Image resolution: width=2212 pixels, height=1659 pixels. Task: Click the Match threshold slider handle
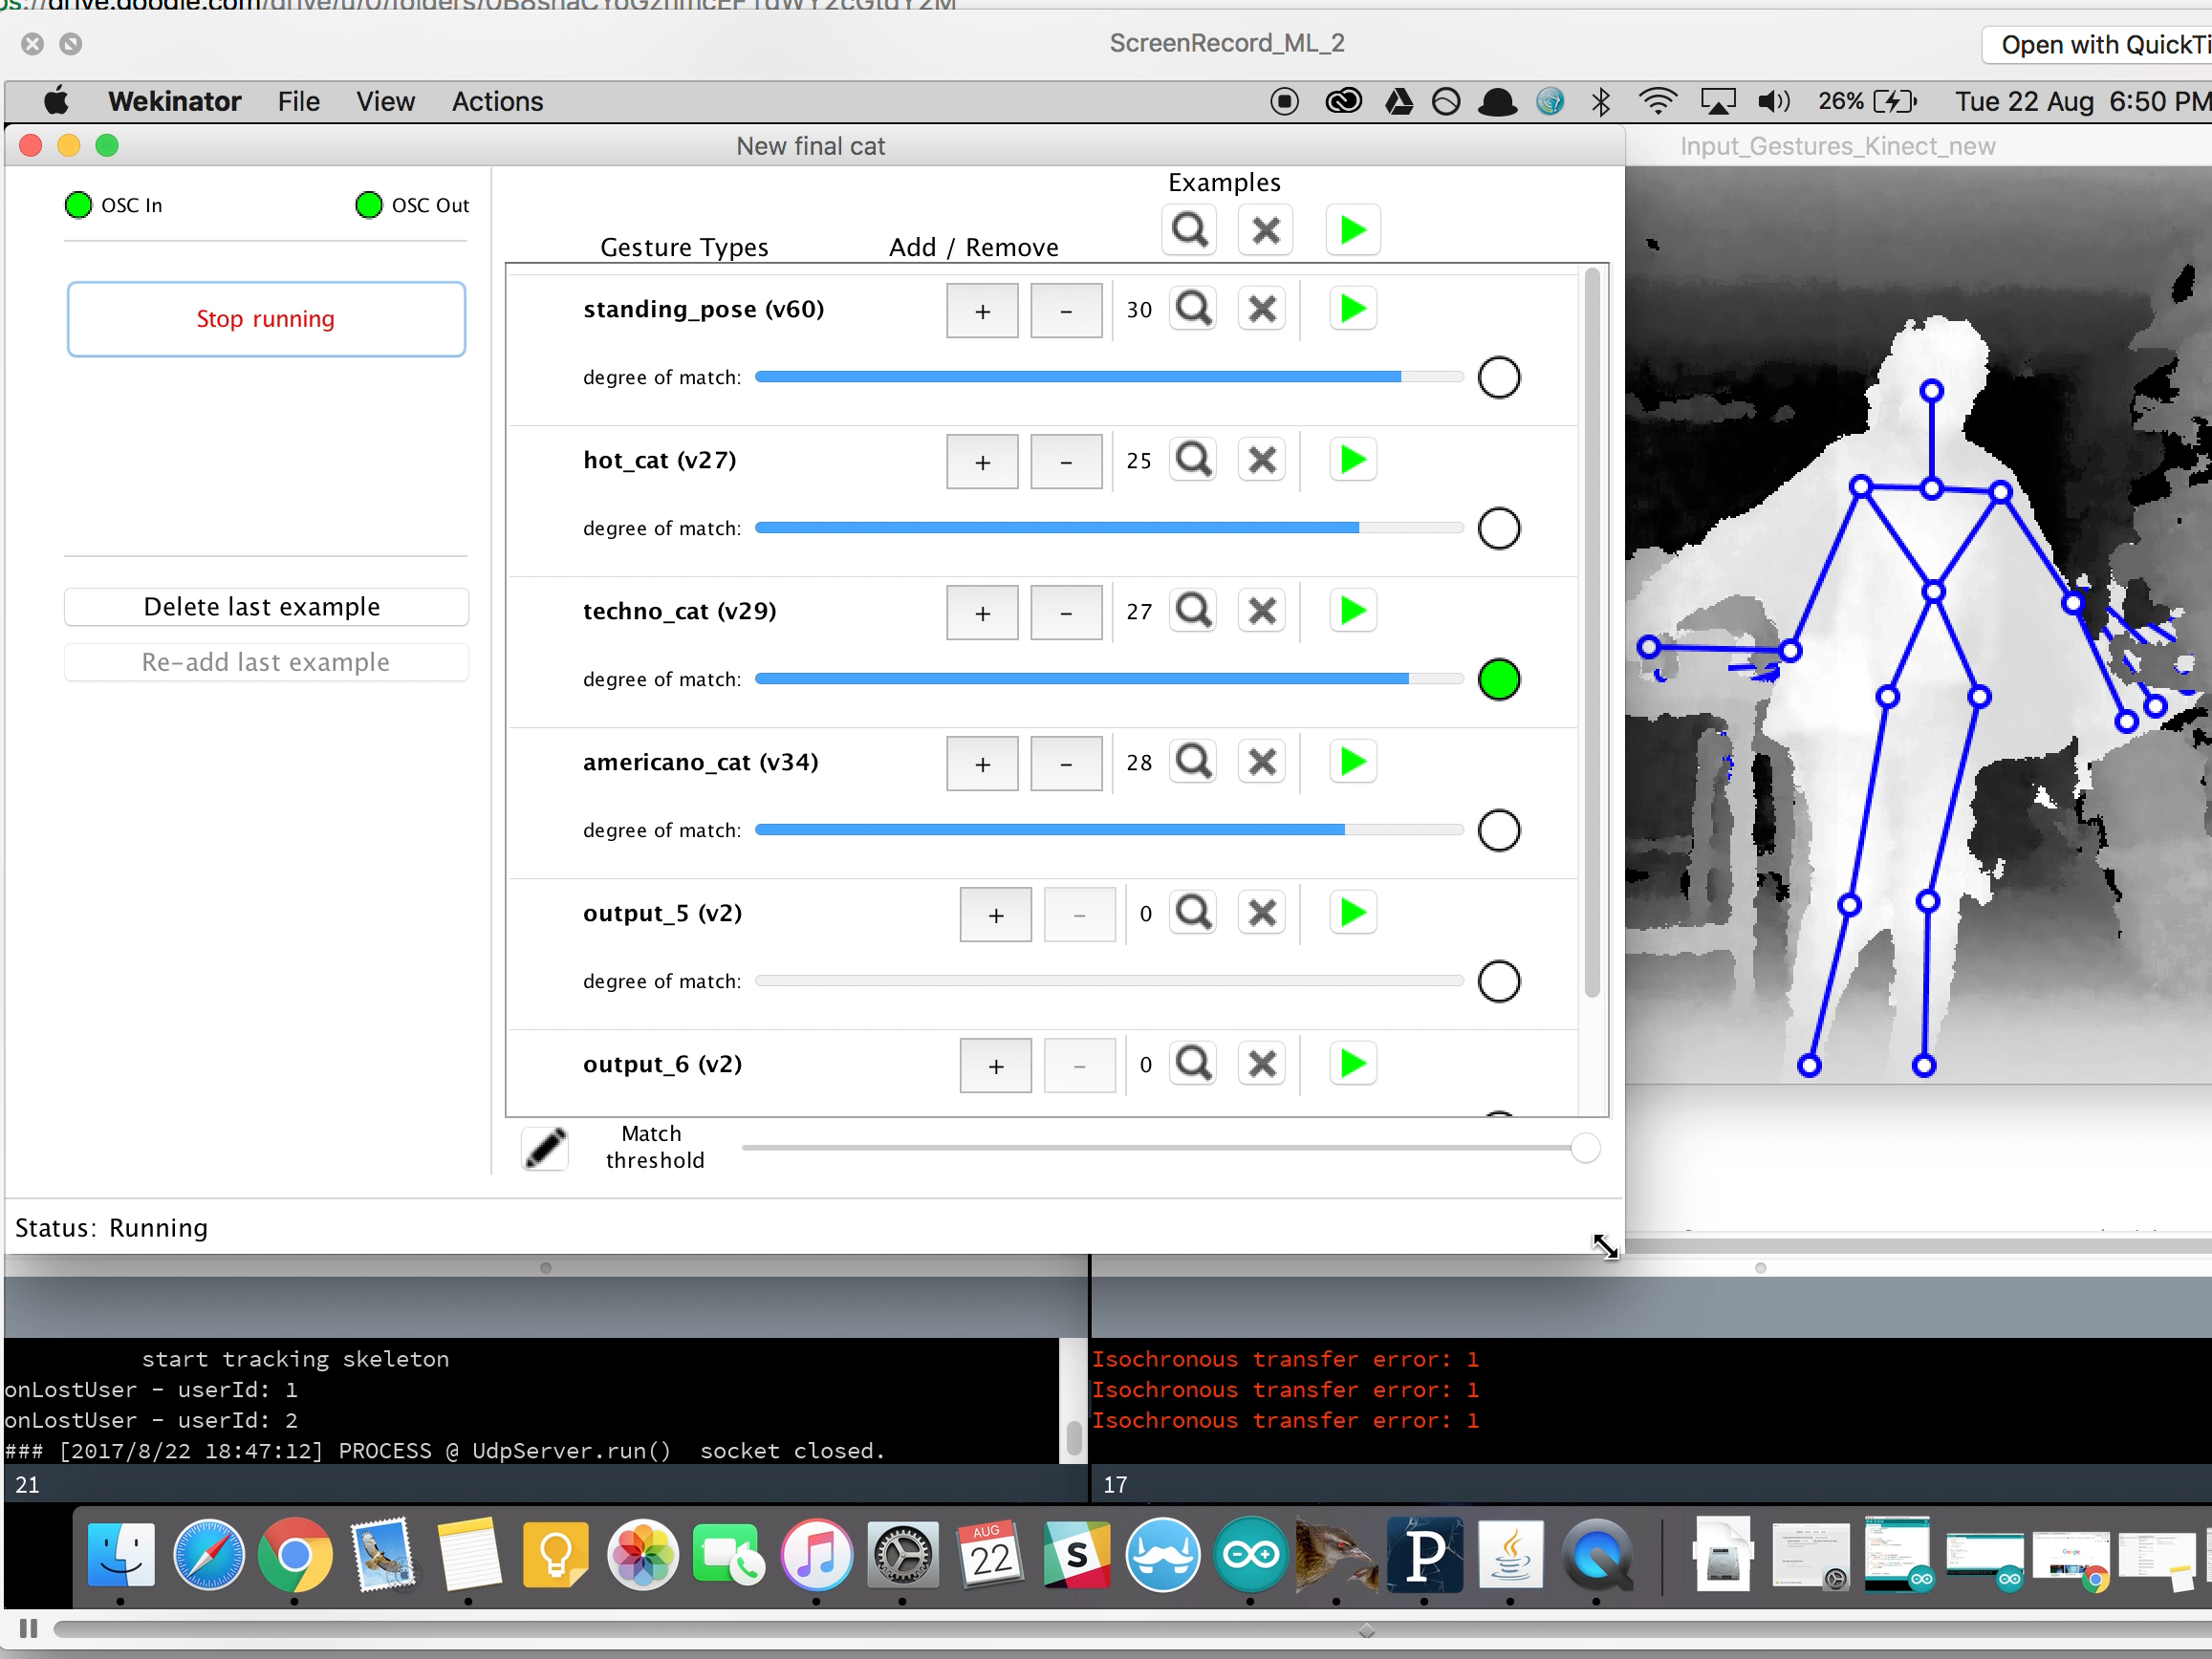pos(1584,1148)
